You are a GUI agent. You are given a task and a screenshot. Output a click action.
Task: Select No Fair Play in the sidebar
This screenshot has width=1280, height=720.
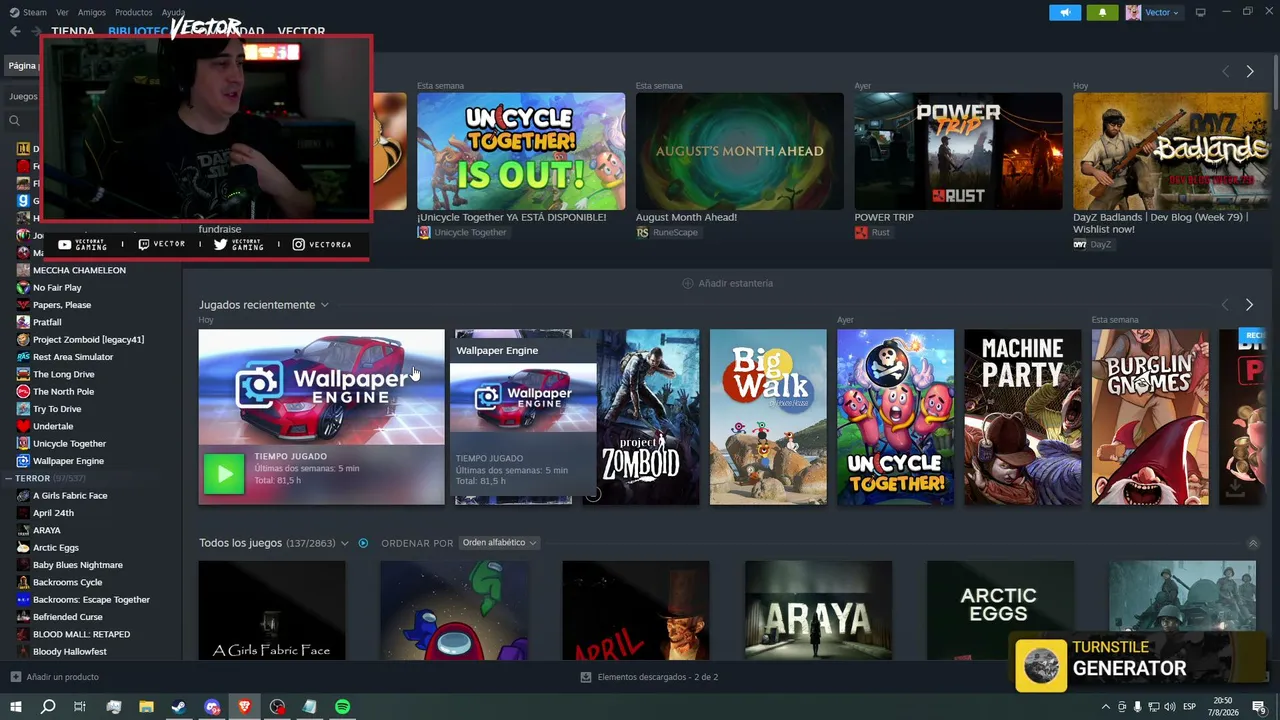[x=57, y=287]
